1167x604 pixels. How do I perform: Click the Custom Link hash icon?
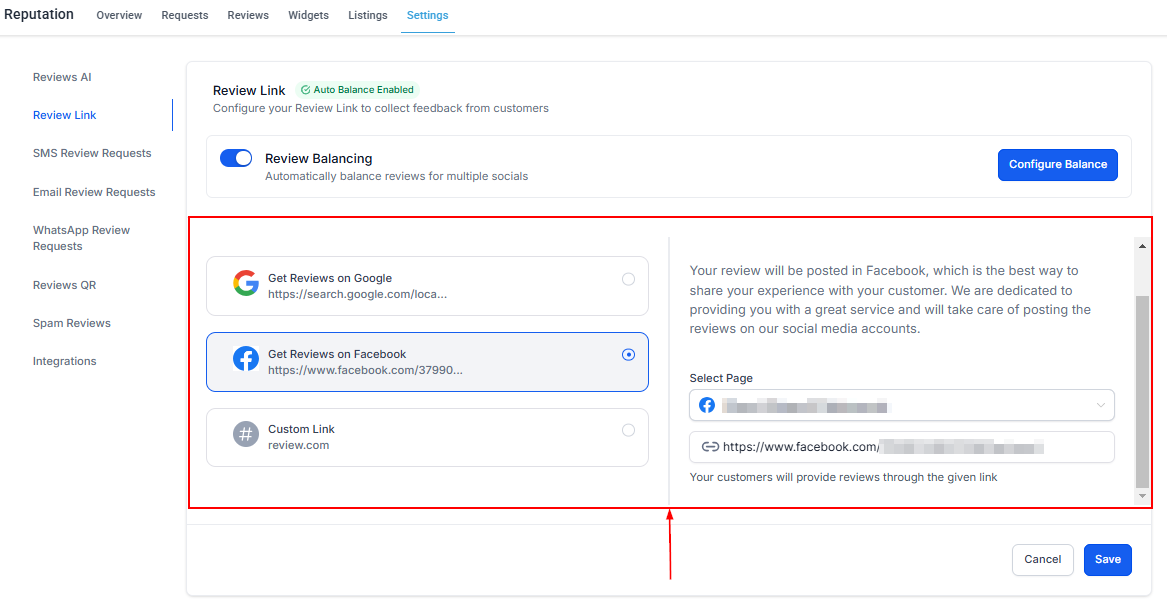tap(246, 435)
